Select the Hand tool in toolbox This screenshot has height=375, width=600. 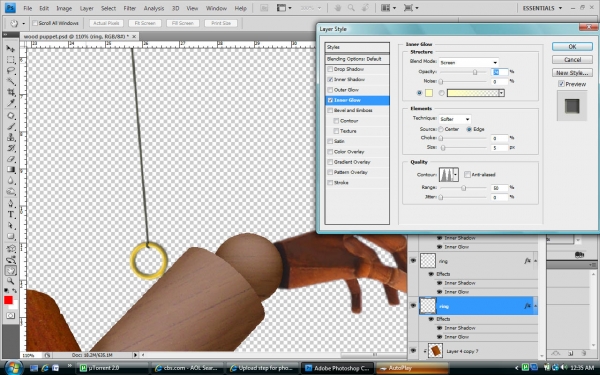[10, 271]
